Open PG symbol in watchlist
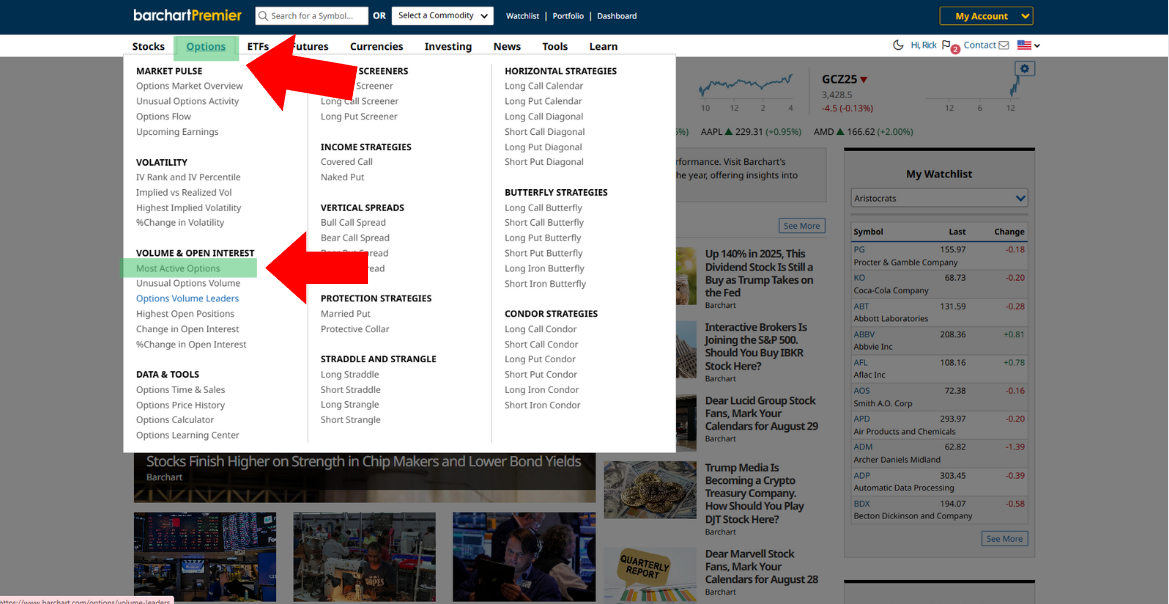This screenshot has width=1169, height=604. pyautogui.click(x=859, y=250)
